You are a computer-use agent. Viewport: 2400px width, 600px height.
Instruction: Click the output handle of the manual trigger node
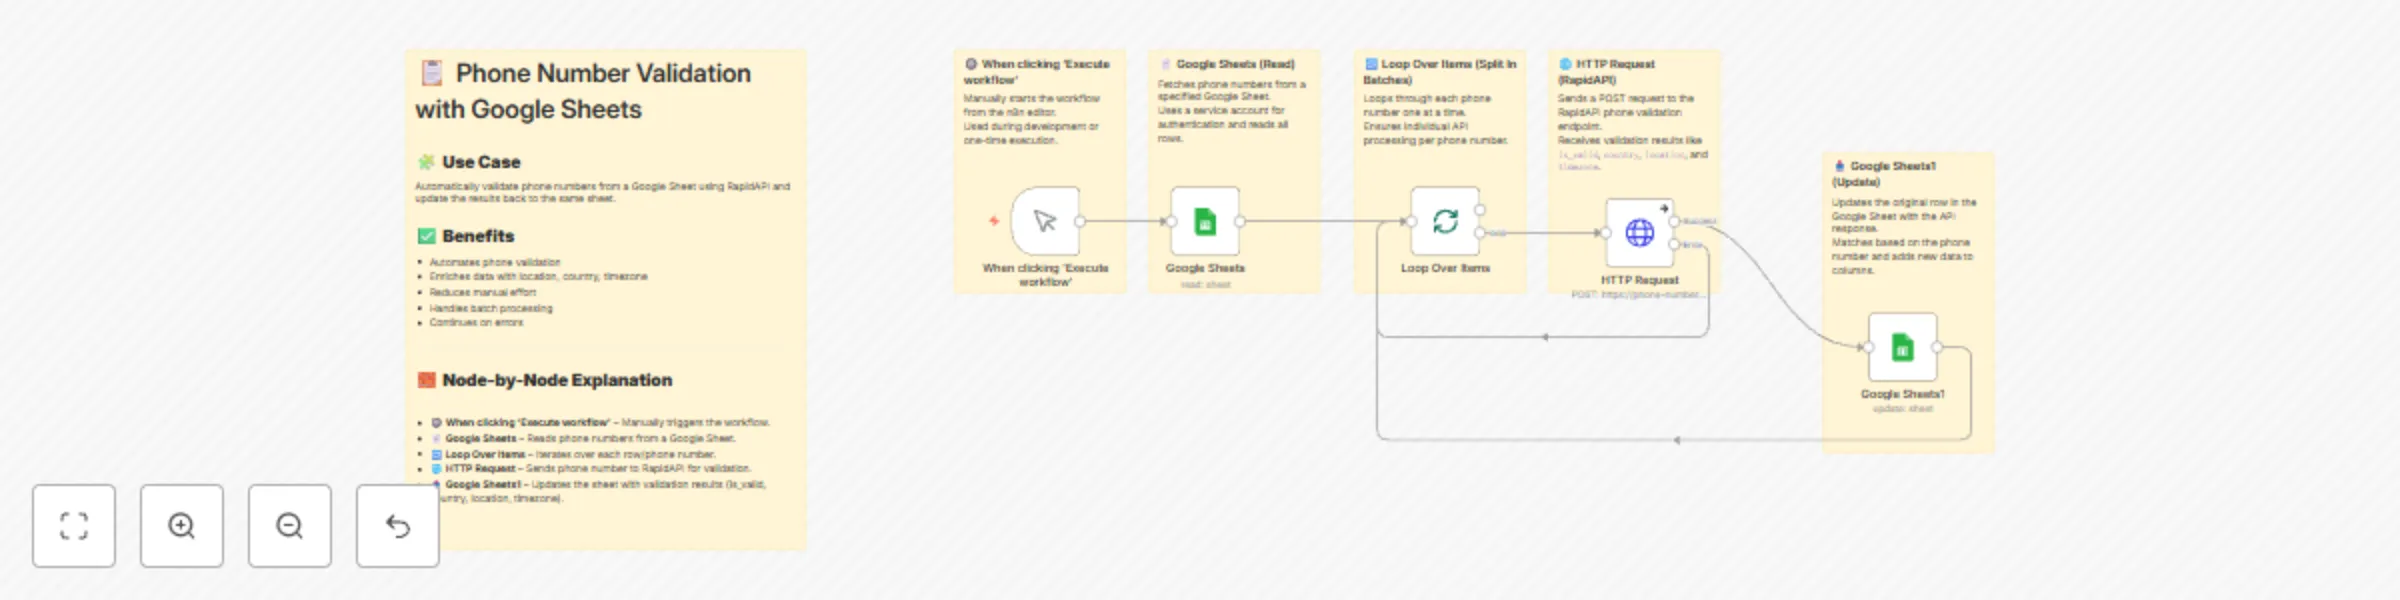click(x=1080, y=221)
